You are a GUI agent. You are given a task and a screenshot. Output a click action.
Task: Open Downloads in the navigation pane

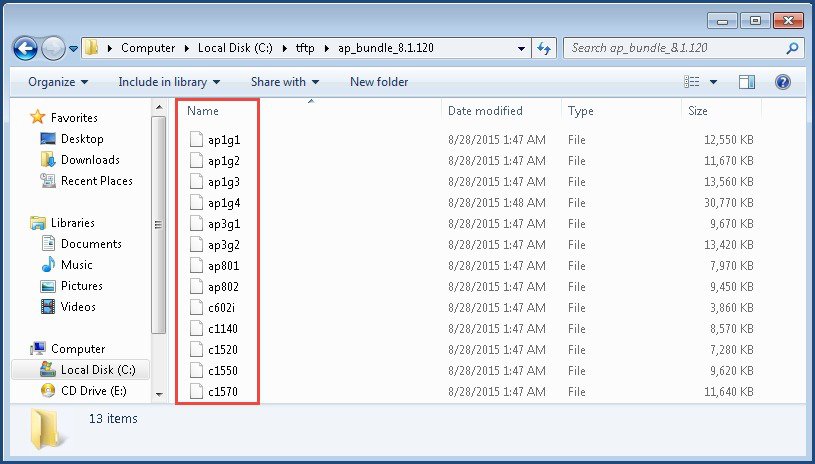[x=90, y=160]
